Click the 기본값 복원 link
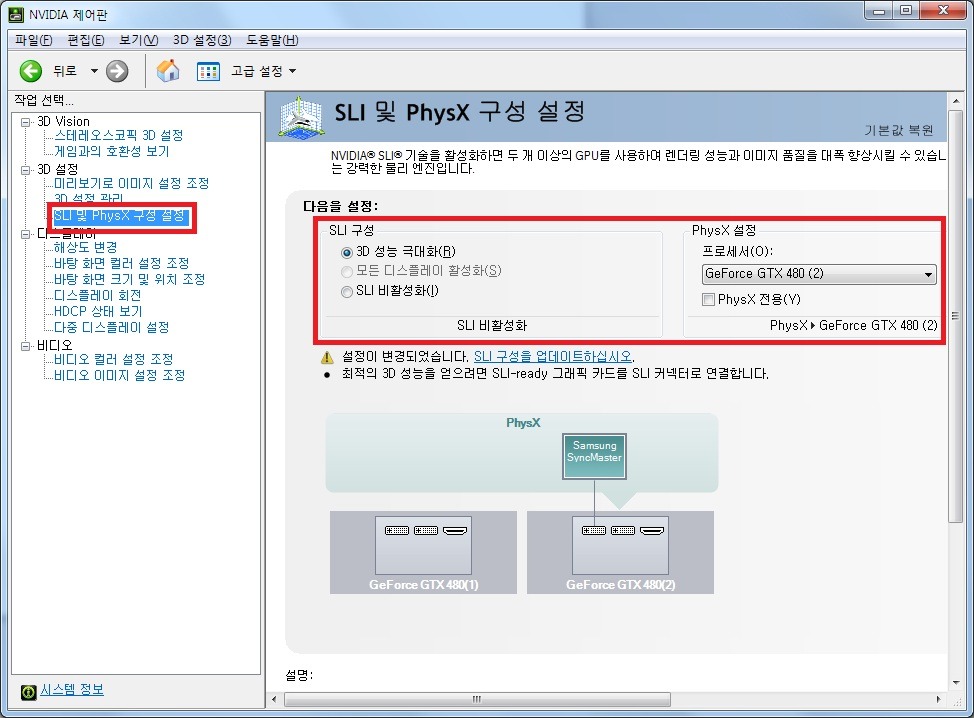The width and height of the screenshot is (974, 718). tap(898, 130)
